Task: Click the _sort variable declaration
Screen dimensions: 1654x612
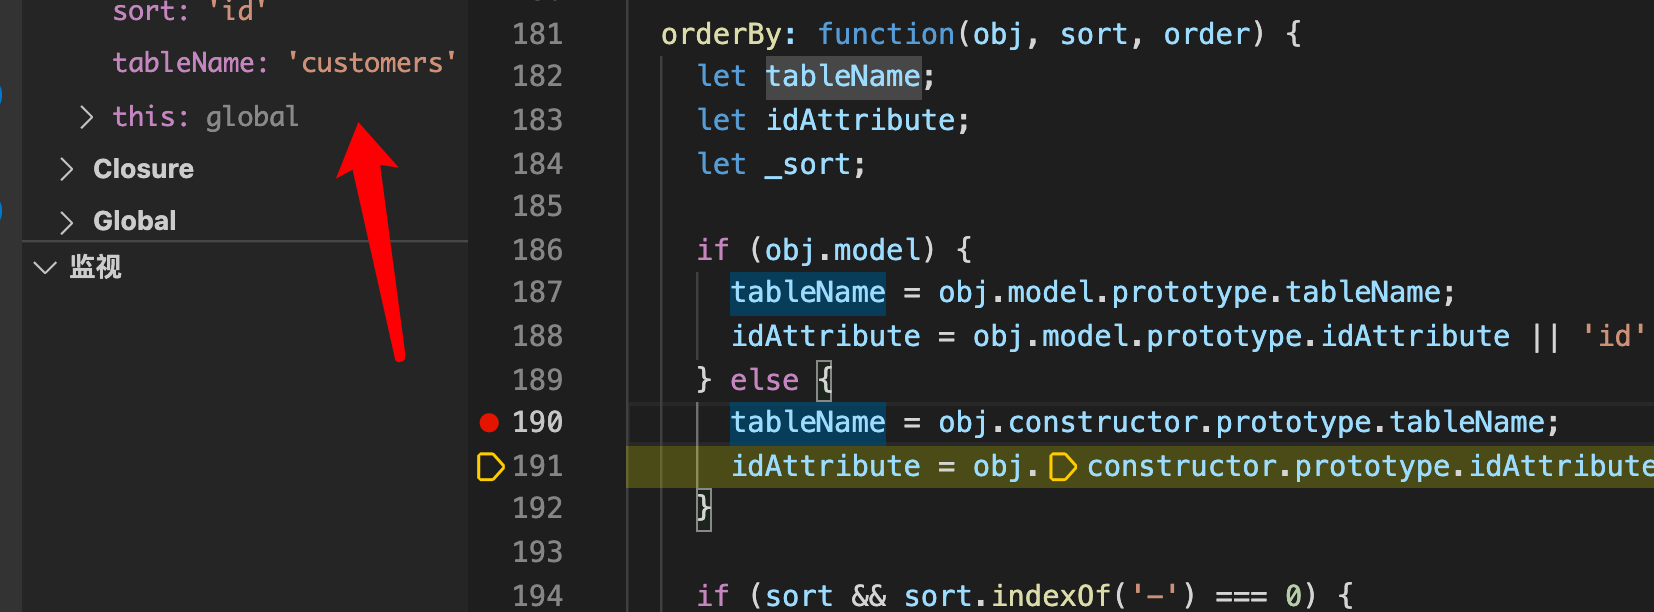Action: click(x=809, y=164)
